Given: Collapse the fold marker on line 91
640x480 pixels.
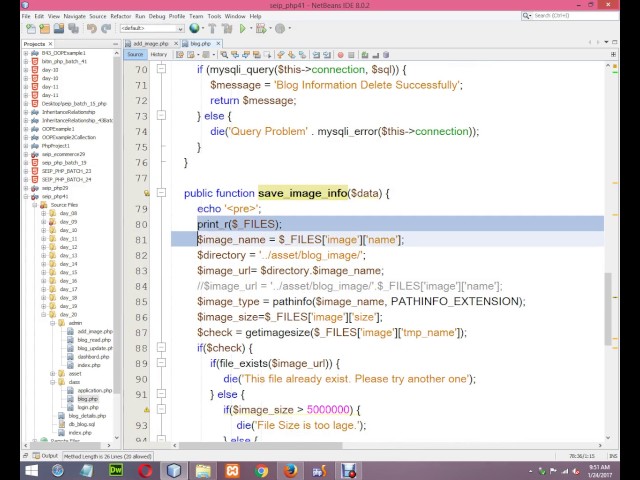Looking at the screenshot, I should [162, 394].
